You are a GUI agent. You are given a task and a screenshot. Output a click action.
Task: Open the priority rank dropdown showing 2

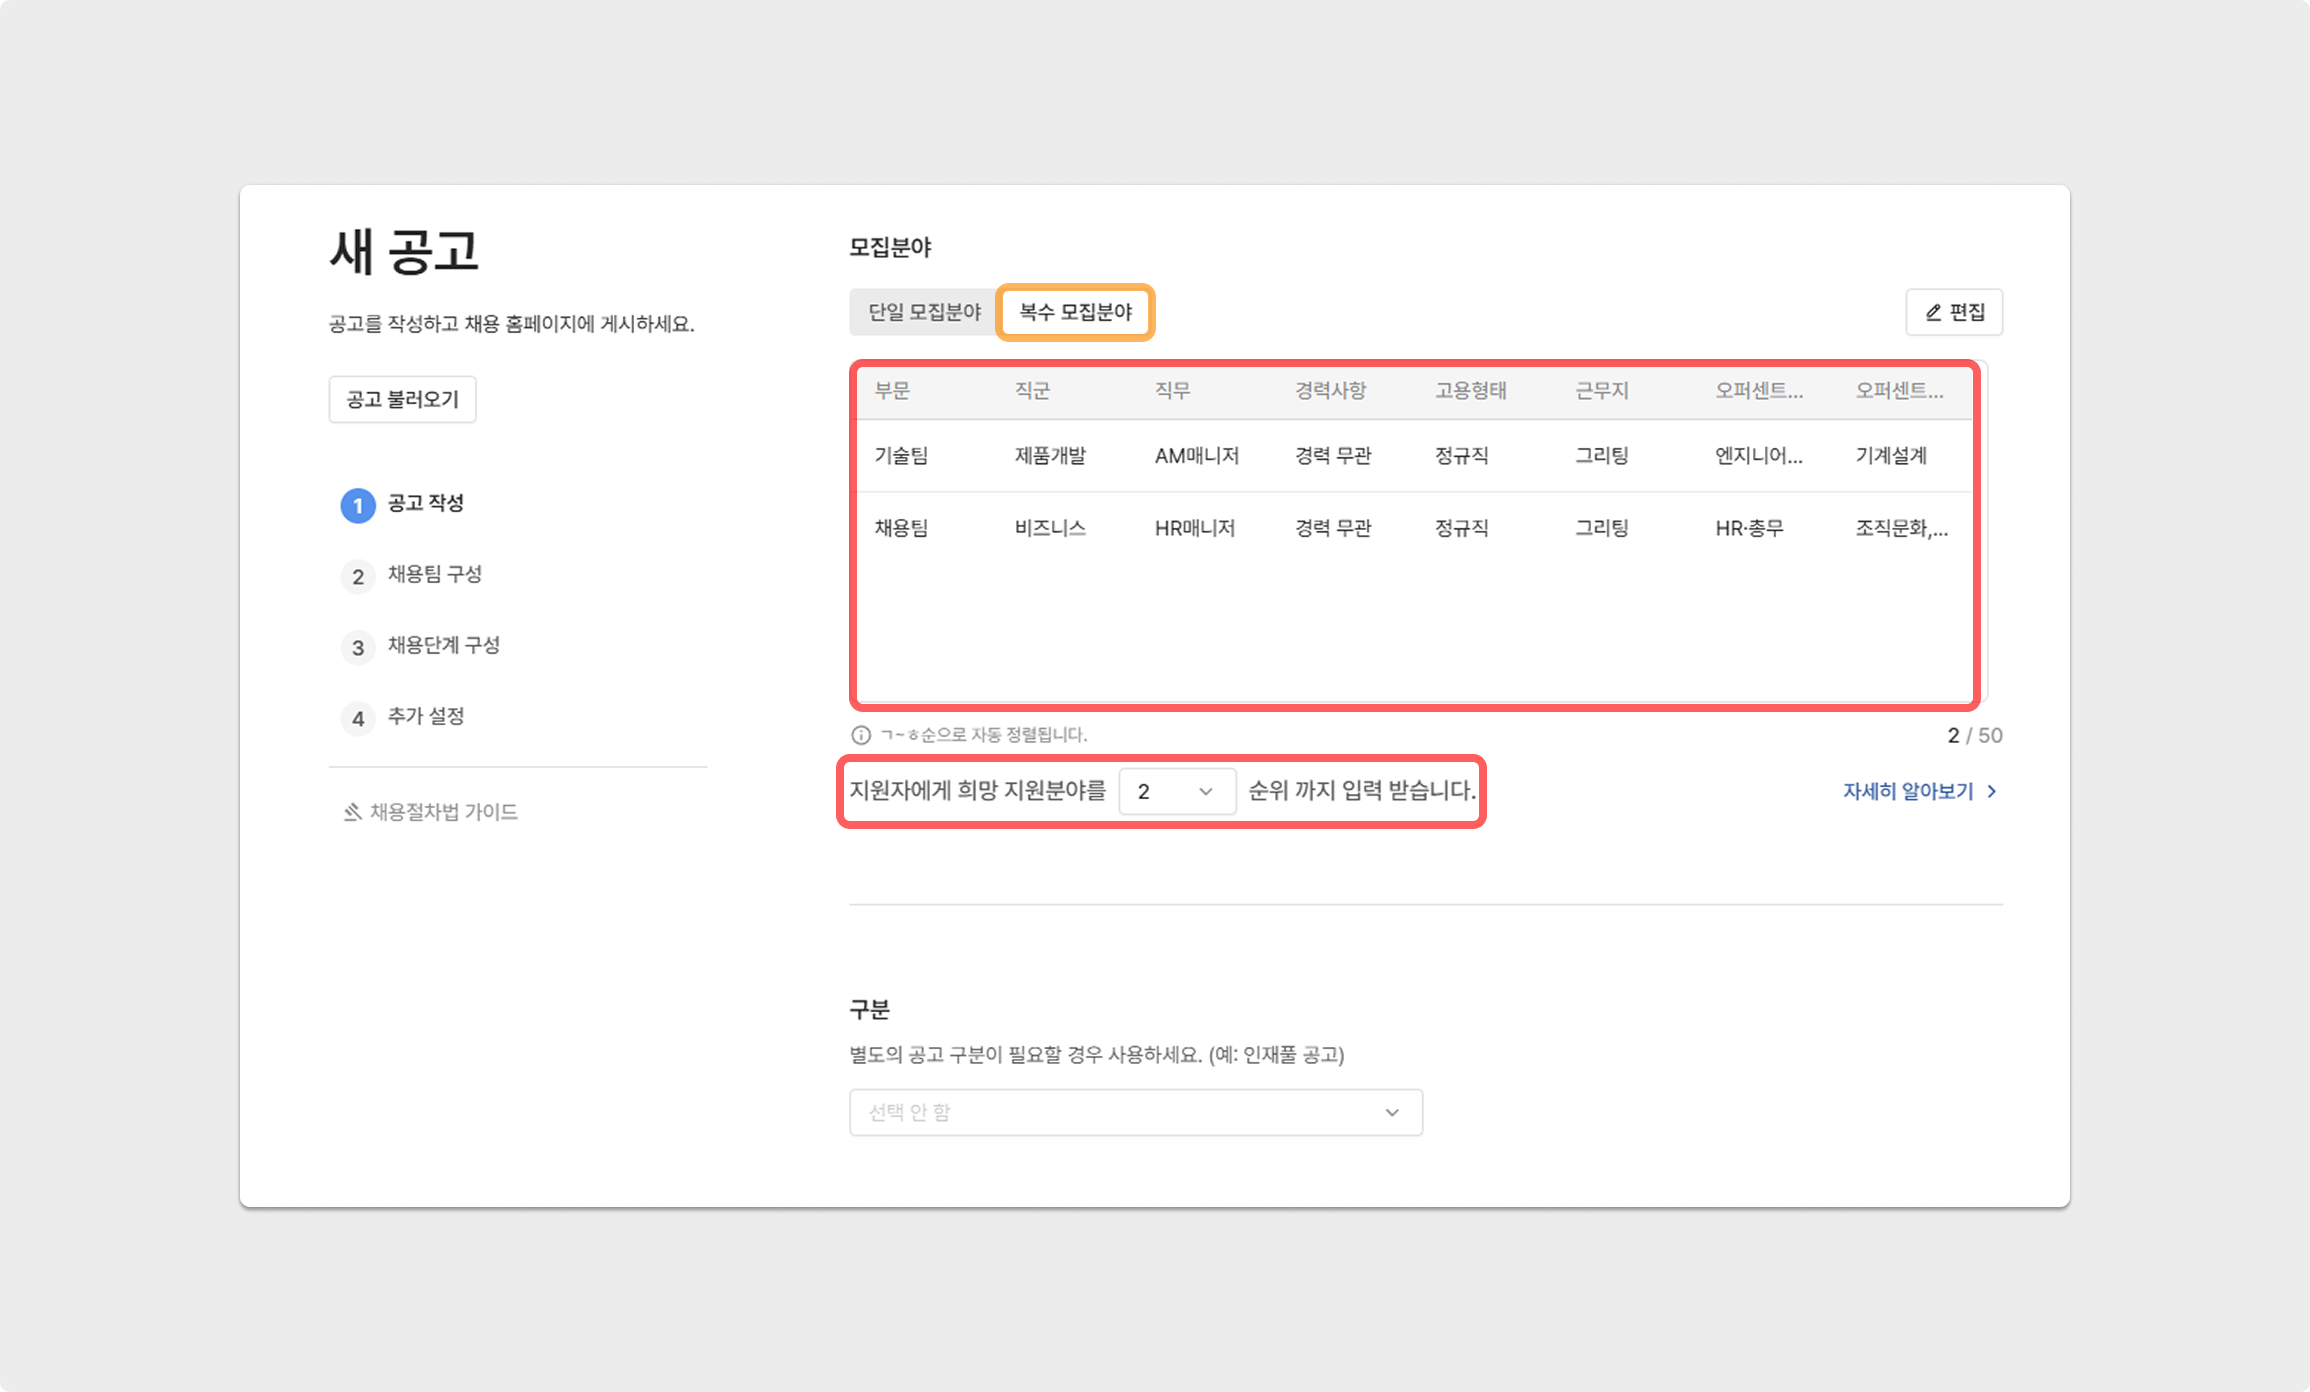tap(1177, 791)
